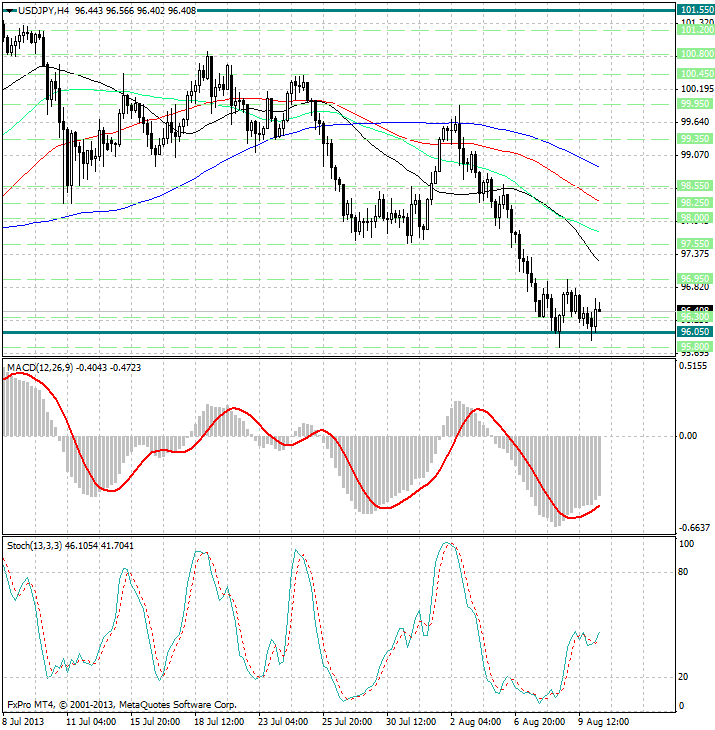Image resolution: width=715 pixels, height=730 pixels.
Task: Click the 99.640 price axis value
Action: coord(695,122)
